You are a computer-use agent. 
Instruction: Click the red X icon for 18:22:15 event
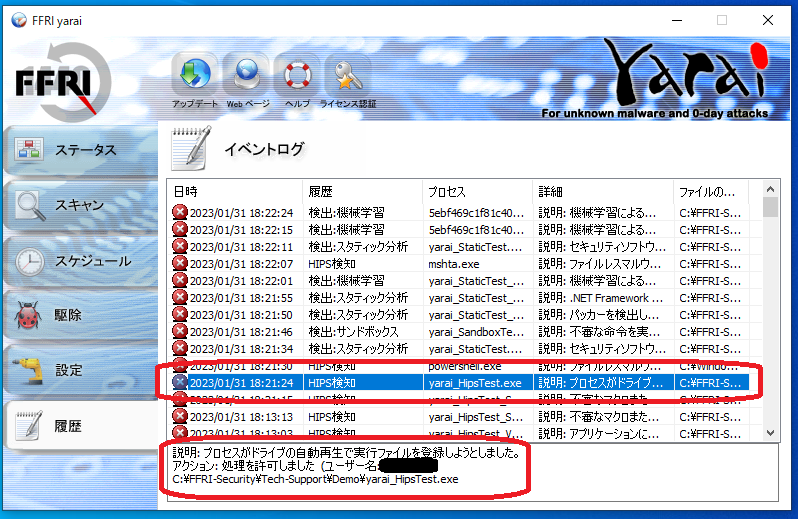tap(180, 229)
